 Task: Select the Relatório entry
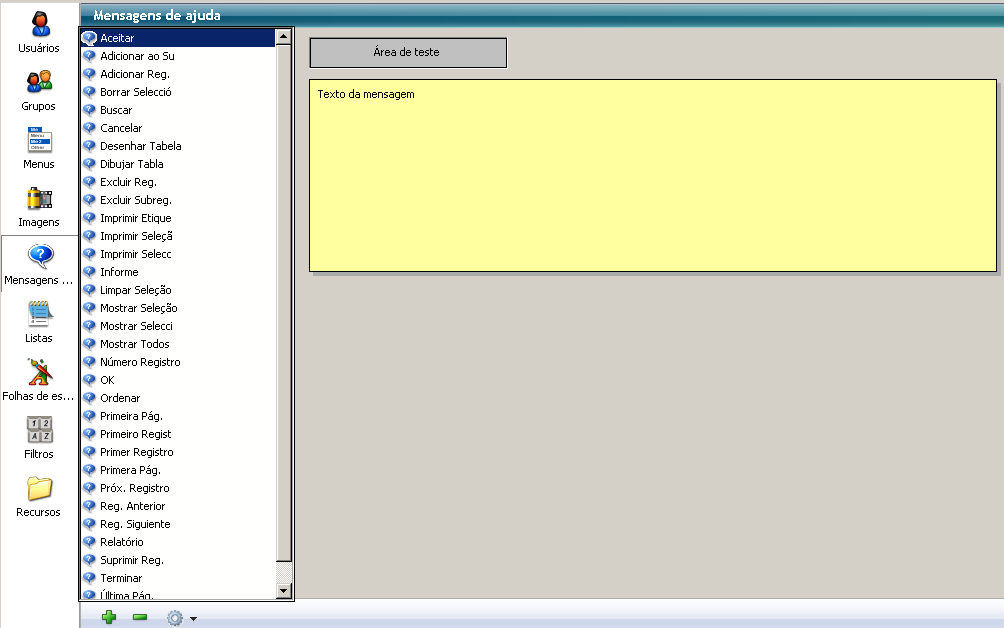pos(178,542)
